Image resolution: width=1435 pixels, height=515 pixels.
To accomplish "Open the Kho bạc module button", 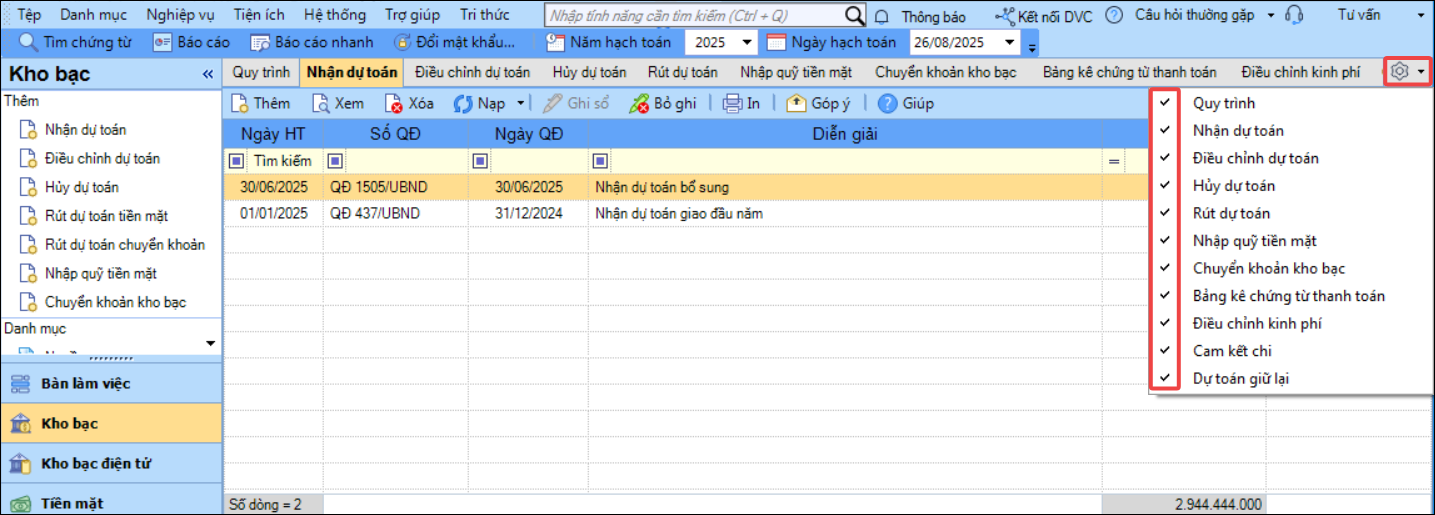I will click(111, 423).
